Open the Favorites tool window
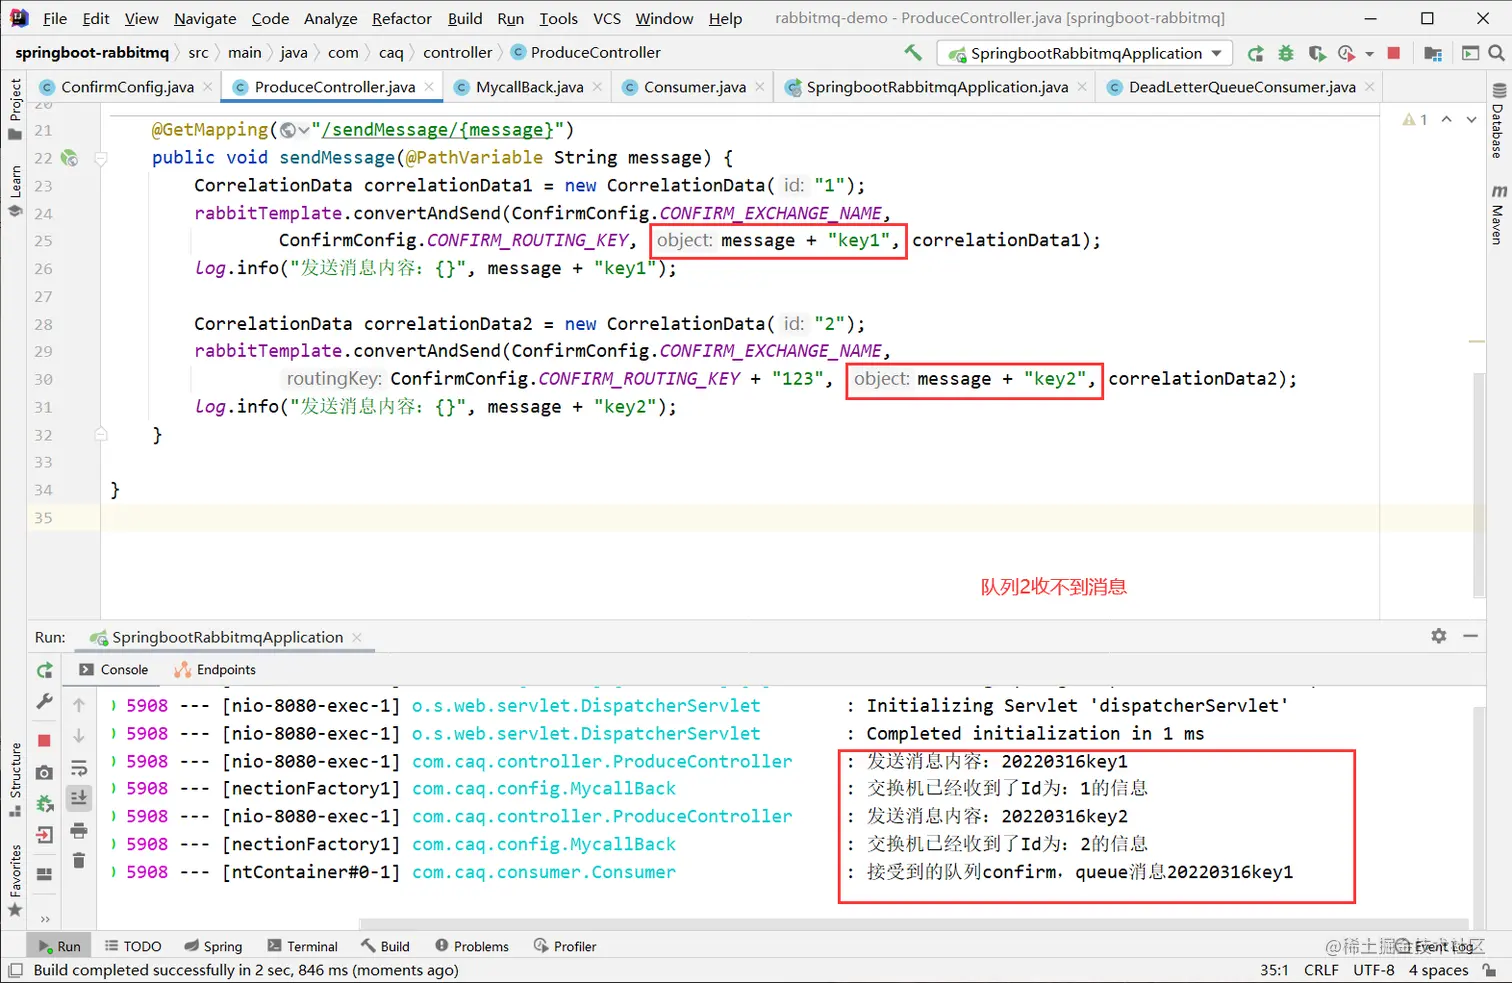 pos(15,880)
